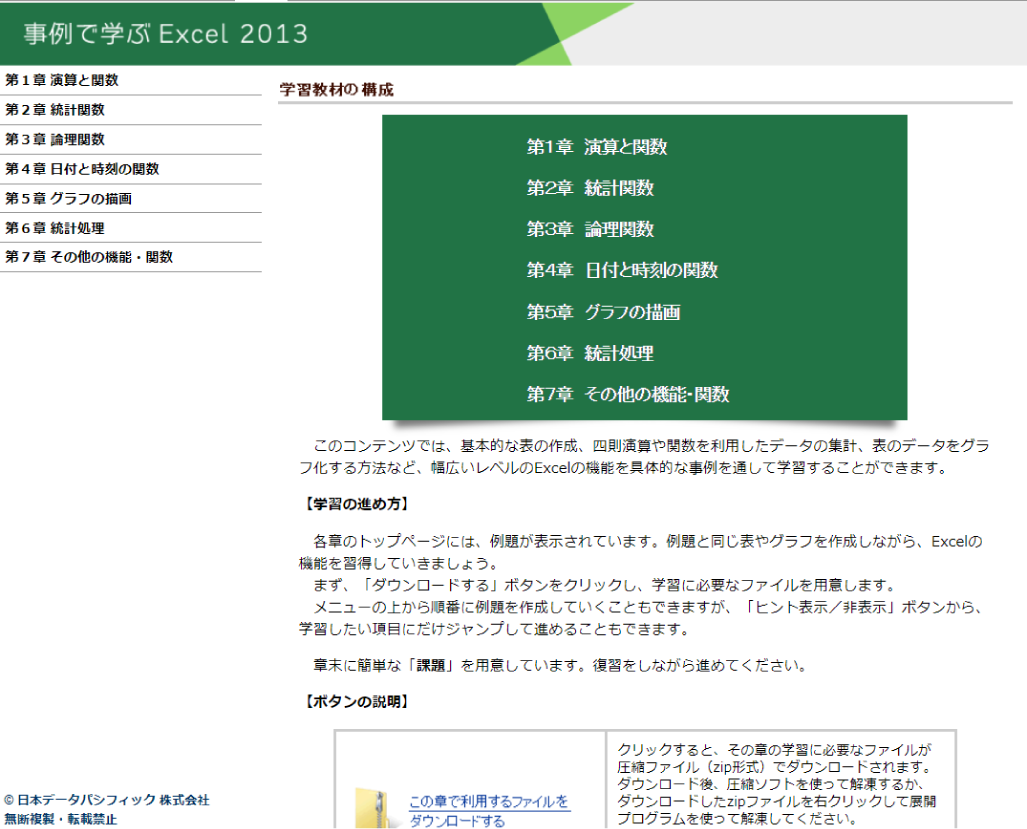Image resolution: width=1027 pixels, height=829 pixels.
Task: Open sidebar menu 第2章 統計関数
Action: tap(55, 110)
